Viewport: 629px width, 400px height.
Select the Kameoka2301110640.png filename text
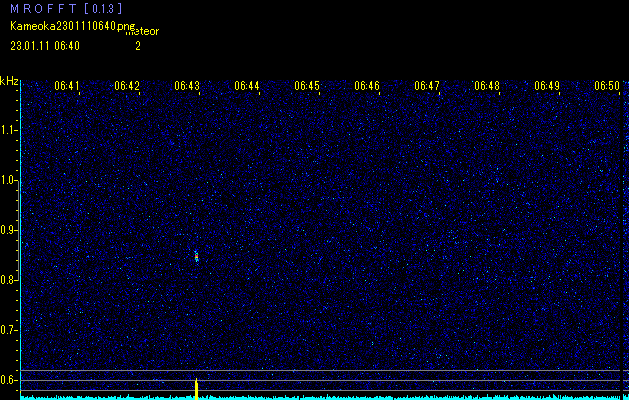73,26
